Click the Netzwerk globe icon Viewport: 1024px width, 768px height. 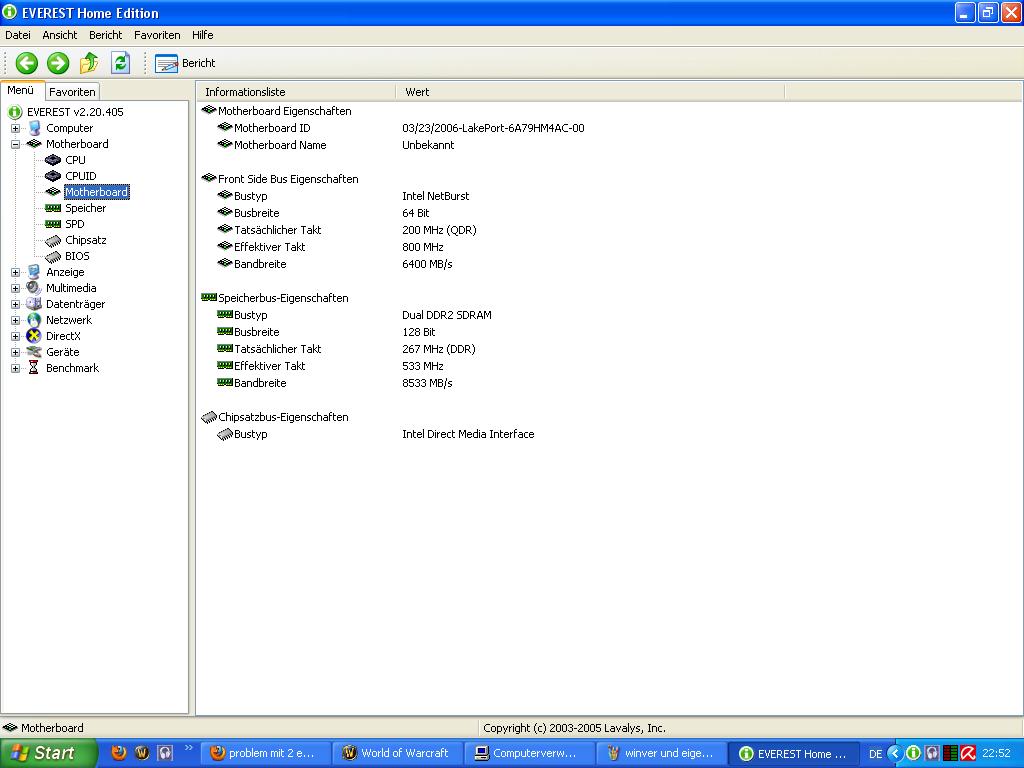point(34,320)
